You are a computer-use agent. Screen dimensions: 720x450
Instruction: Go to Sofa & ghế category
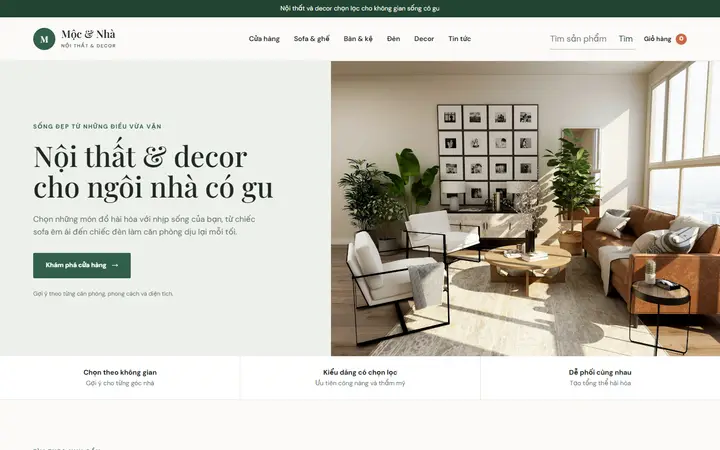[311, 39]
